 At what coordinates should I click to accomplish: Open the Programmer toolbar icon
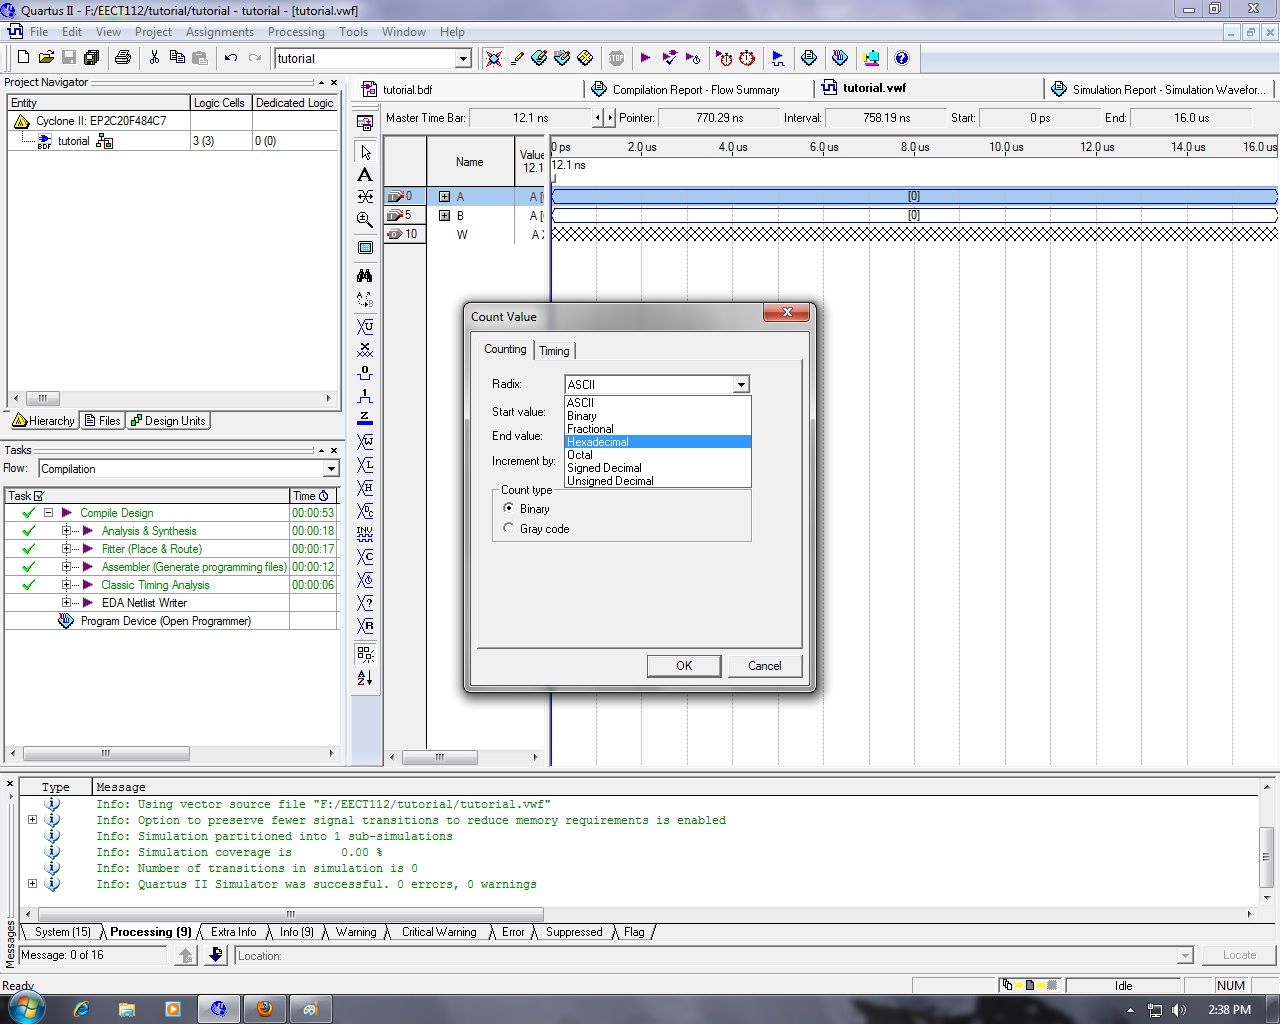click(x=872, y=58)
